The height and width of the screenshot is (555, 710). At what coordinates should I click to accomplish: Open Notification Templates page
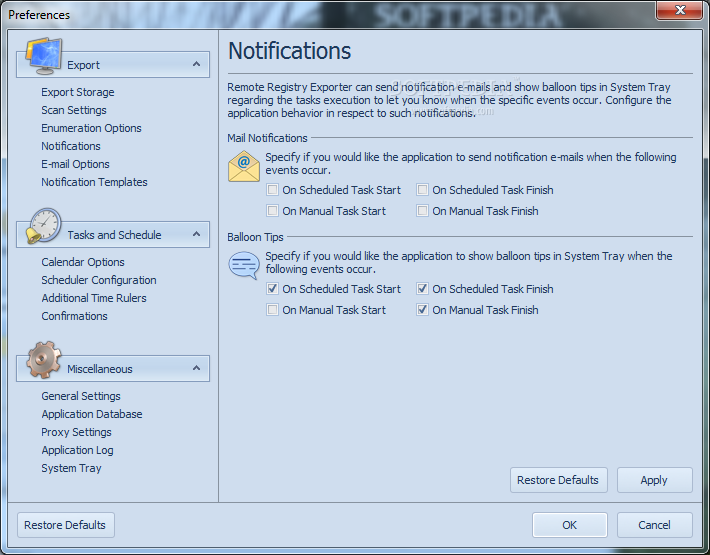point(94,182)
